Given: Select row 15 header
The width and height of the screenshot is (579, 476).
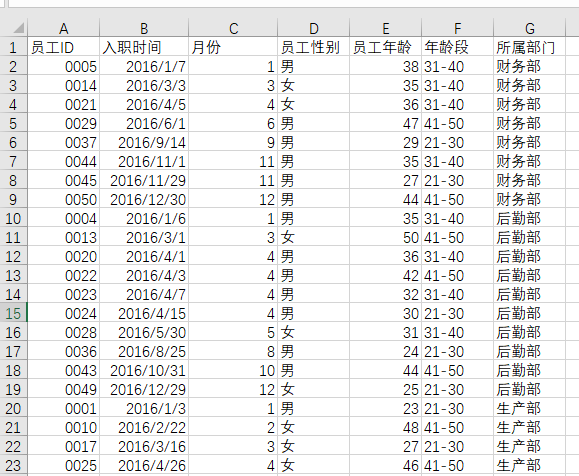Looking at the screenshot, I should pyautogui.click(x=13, y=314).
